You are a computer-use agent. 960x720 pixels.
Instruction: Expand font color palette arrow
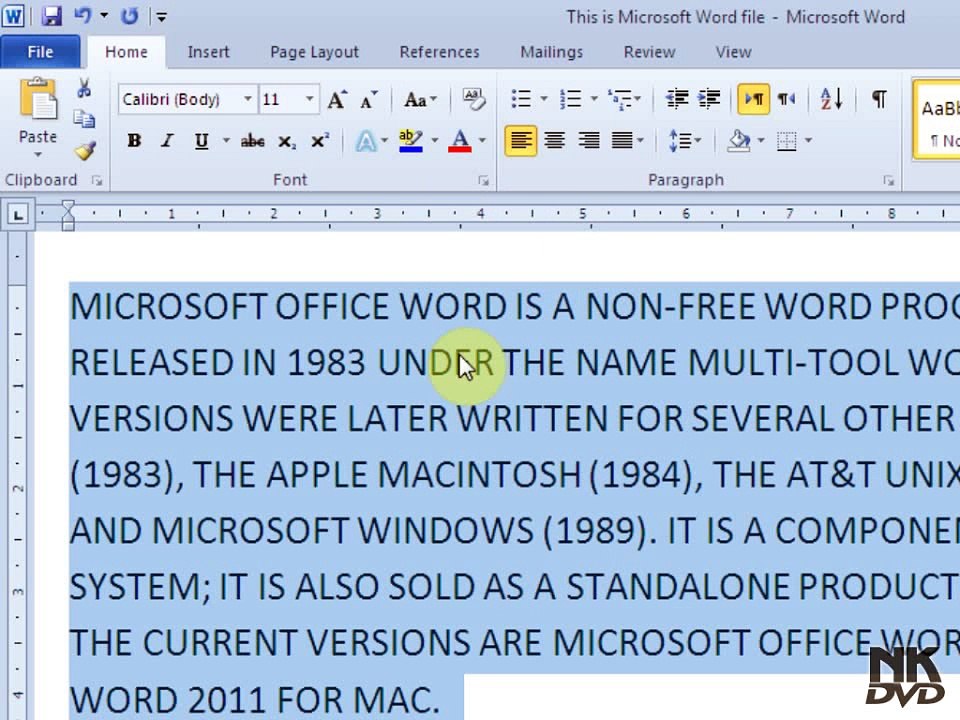[x=483, y=141]
